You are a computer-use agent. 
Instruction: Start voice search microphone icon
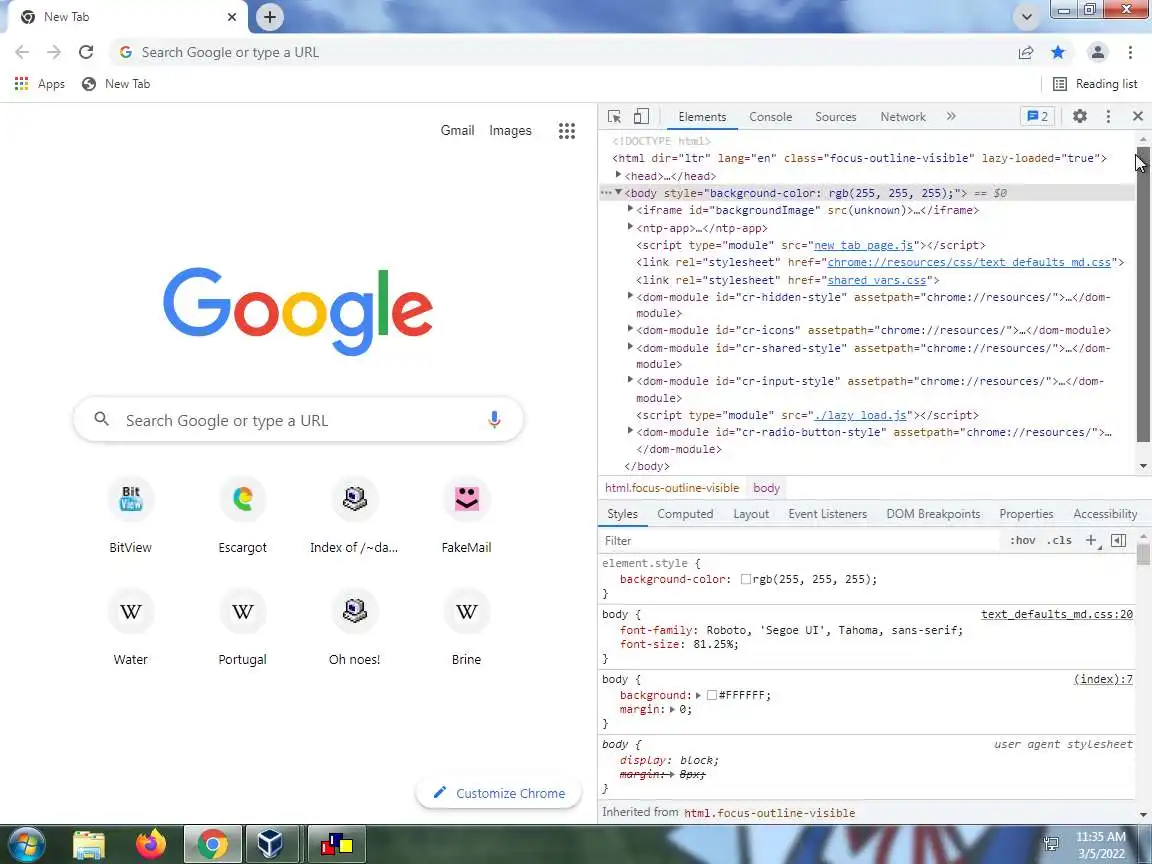(494, 420)
